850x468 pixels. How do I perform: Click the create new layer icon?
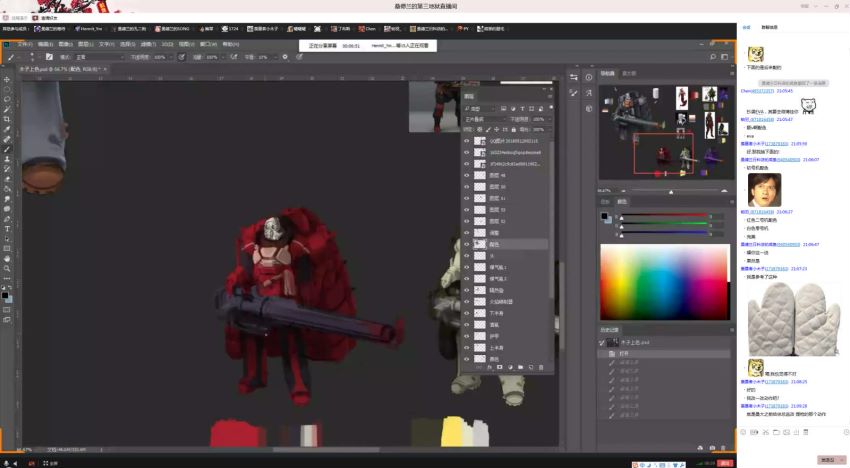pyautogui.click(x=531, y=367)
